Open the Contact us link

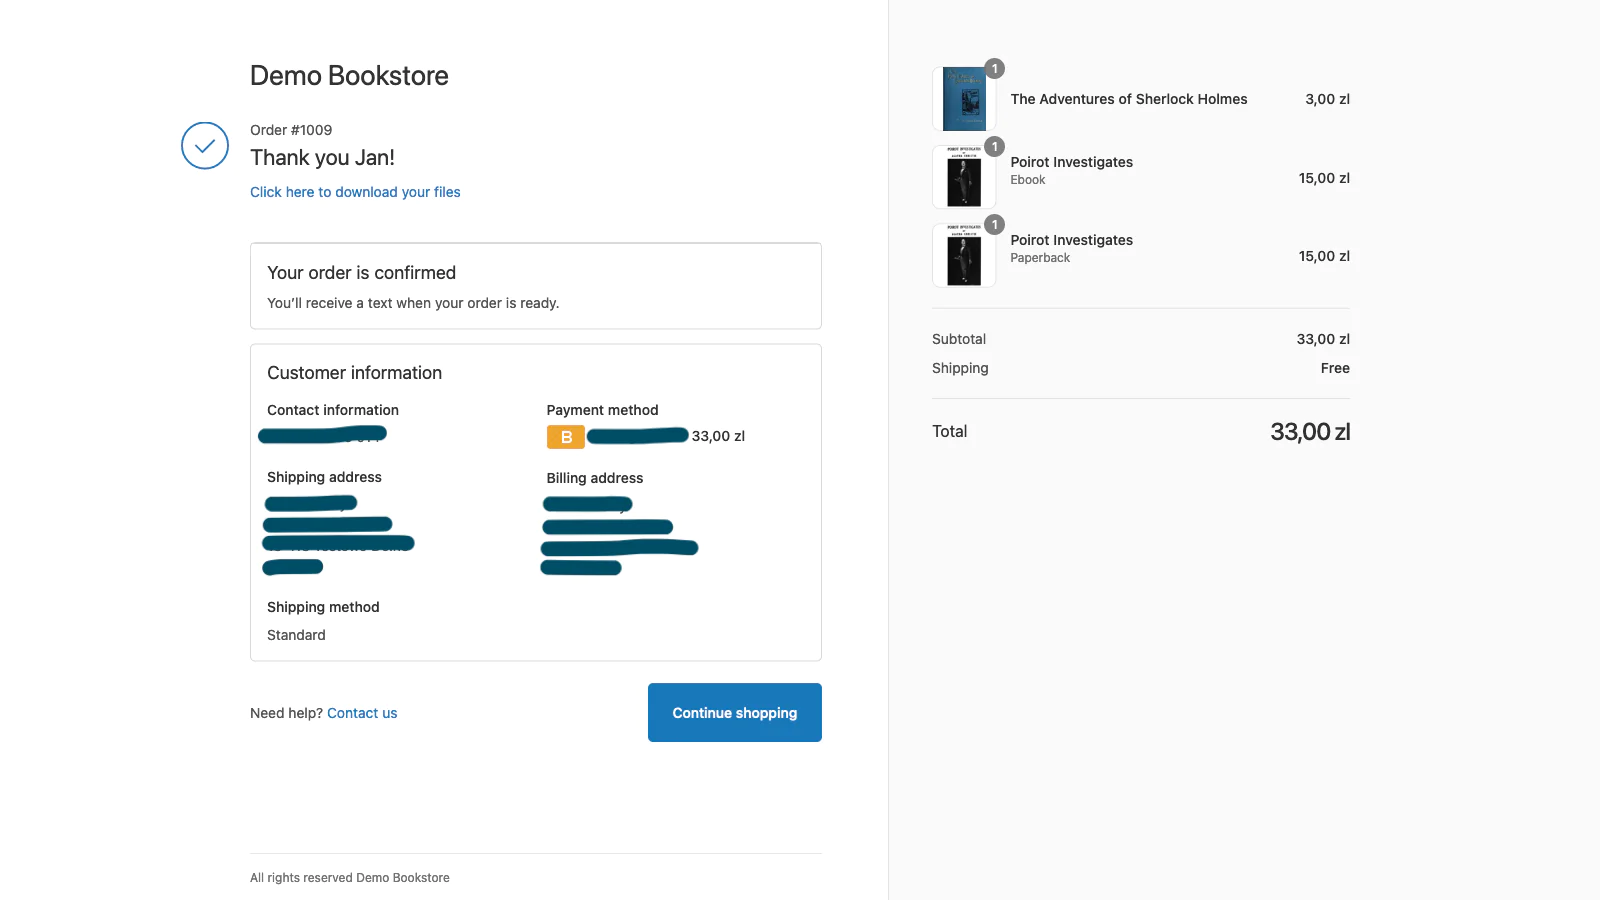pyautogui.click(x=362, y=713)
